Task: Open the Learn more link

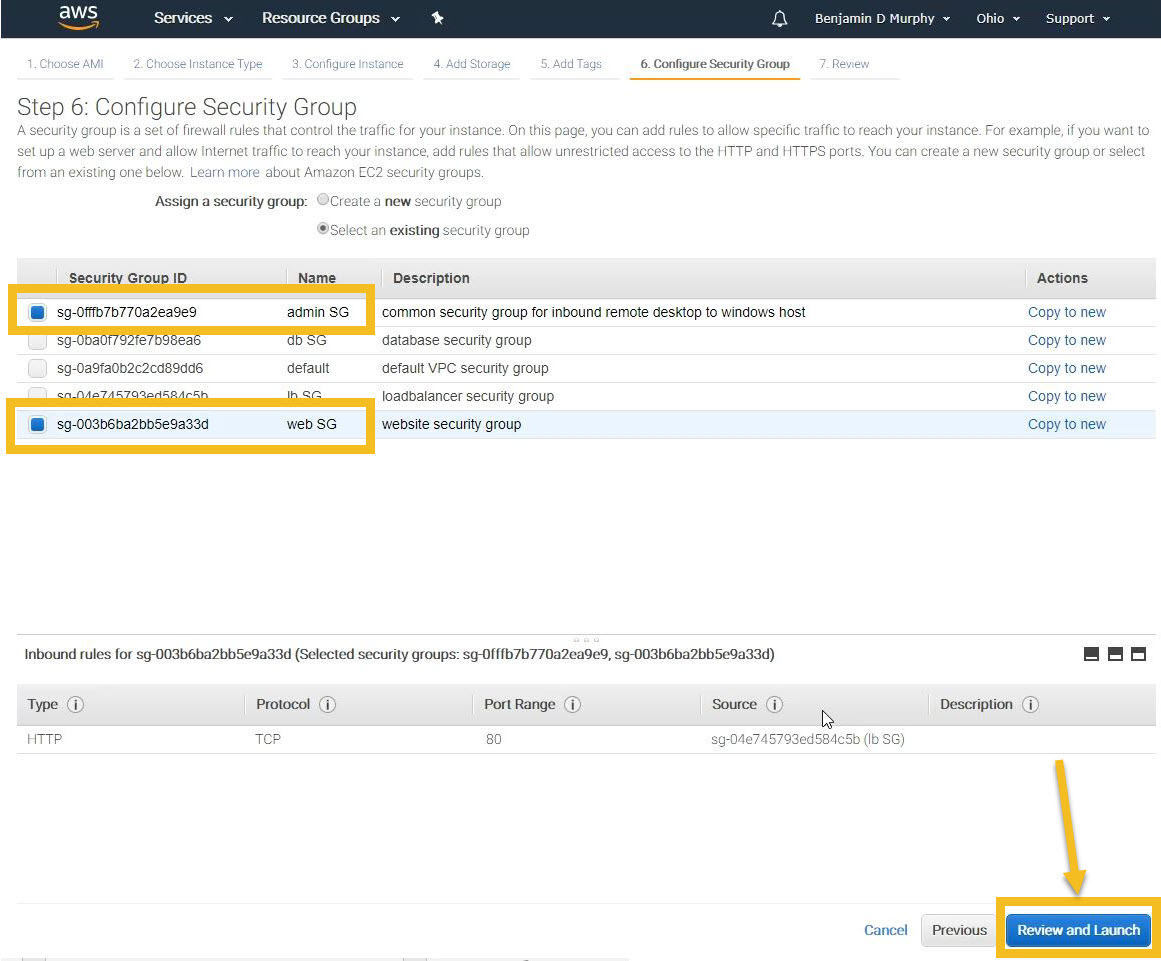Action: tap(224, 173)
